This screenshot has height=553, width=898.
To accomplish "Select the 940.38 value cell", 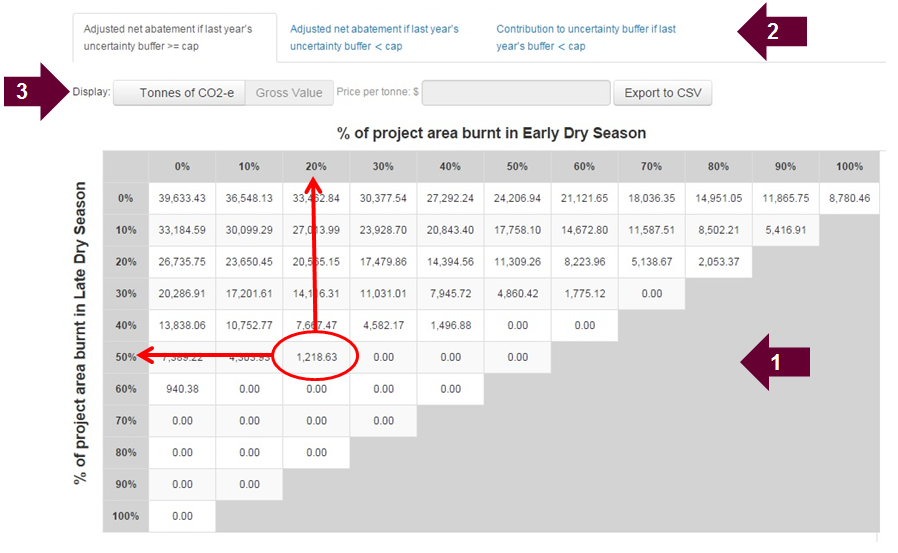I will pyautogui.click(x=181, y=389).
